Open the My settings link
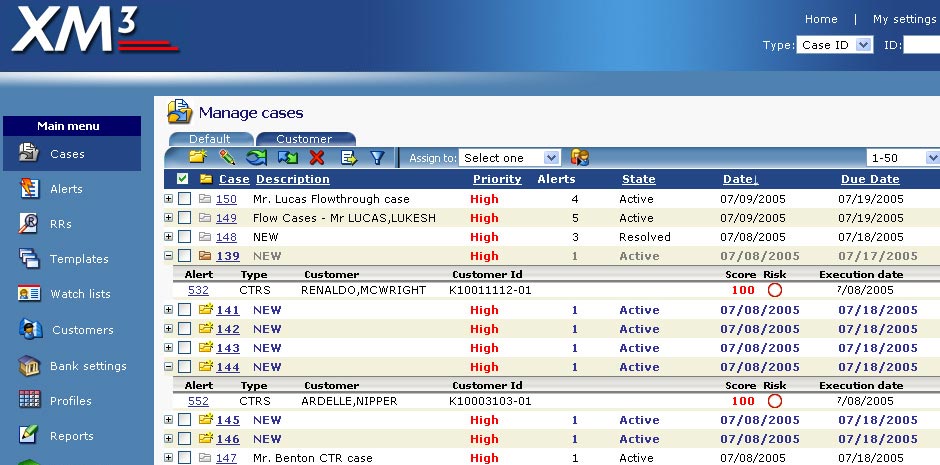Screen dimensions: 940x465 coord(904,19)
